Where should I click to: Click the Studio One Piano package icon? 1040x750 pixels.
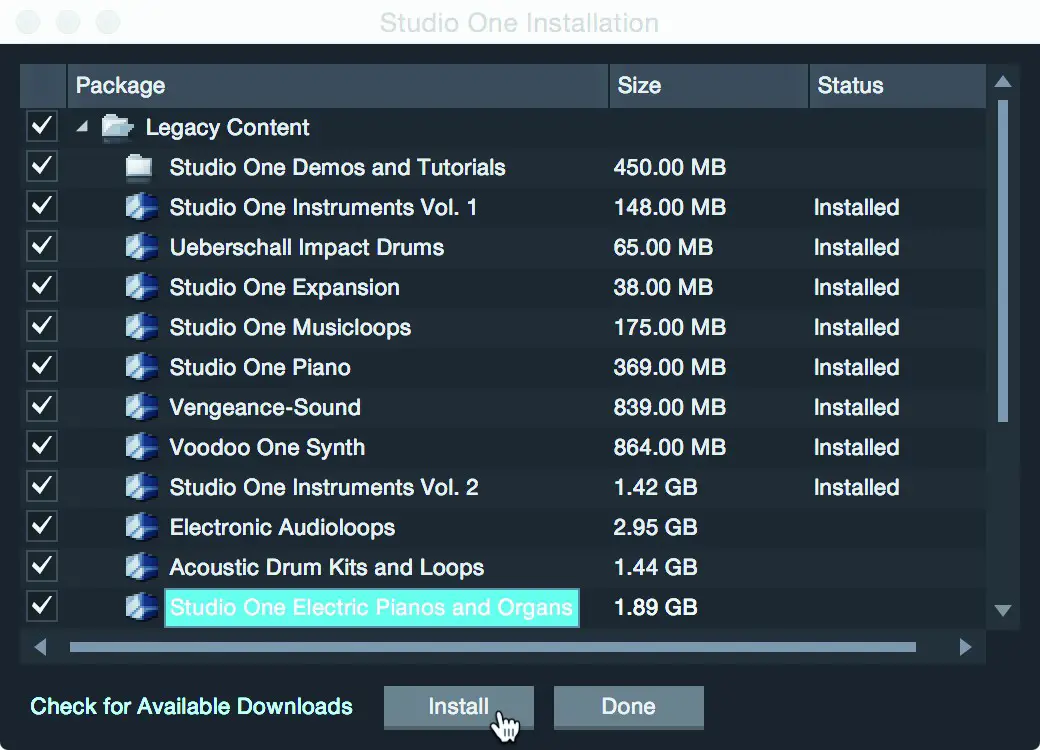[x=141, y=367]
